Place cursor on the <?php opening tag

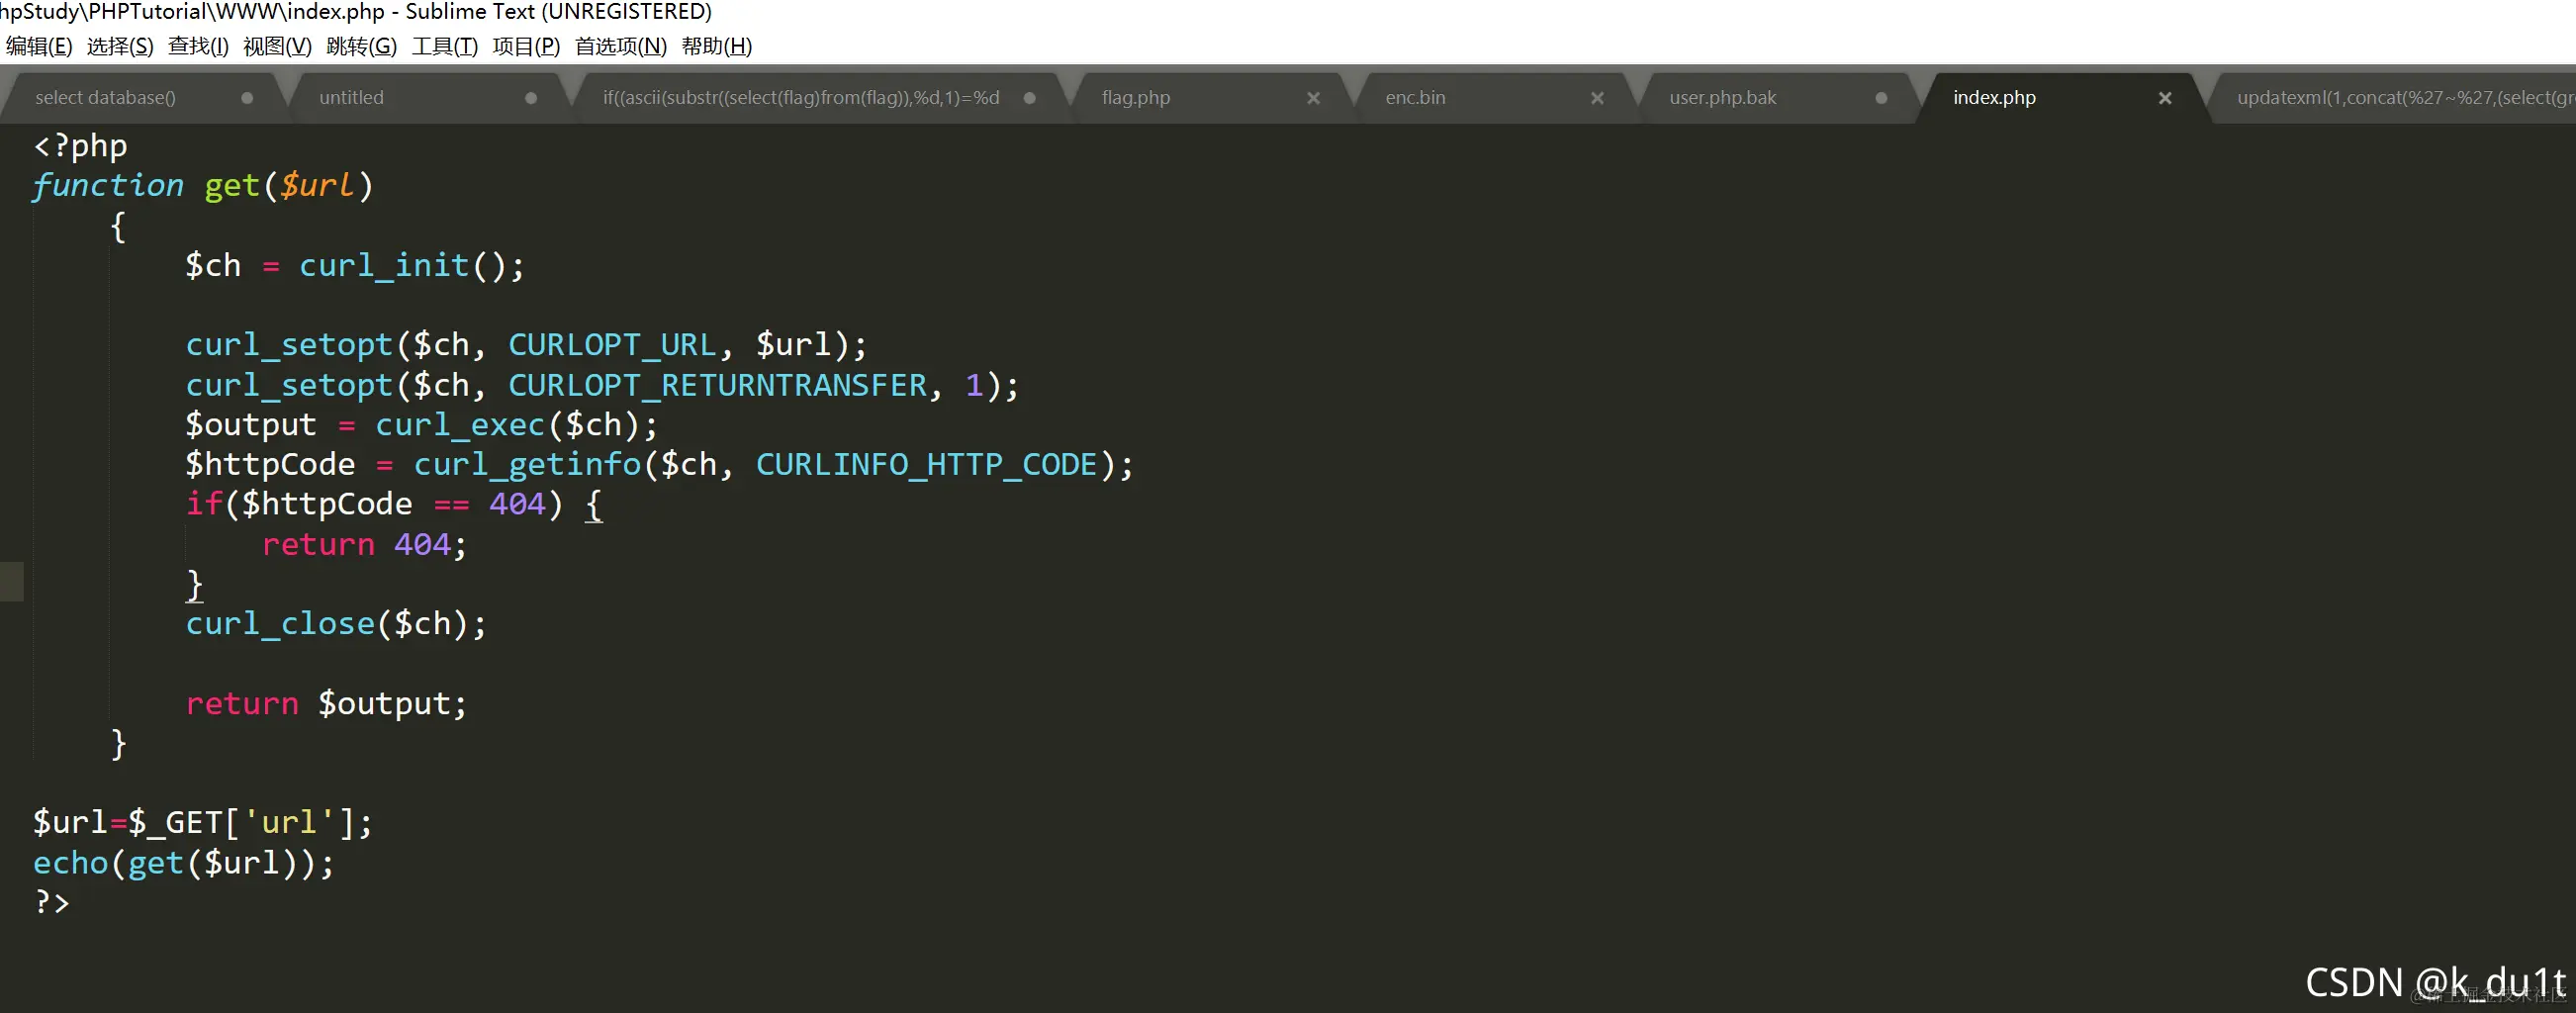[81, 146]
